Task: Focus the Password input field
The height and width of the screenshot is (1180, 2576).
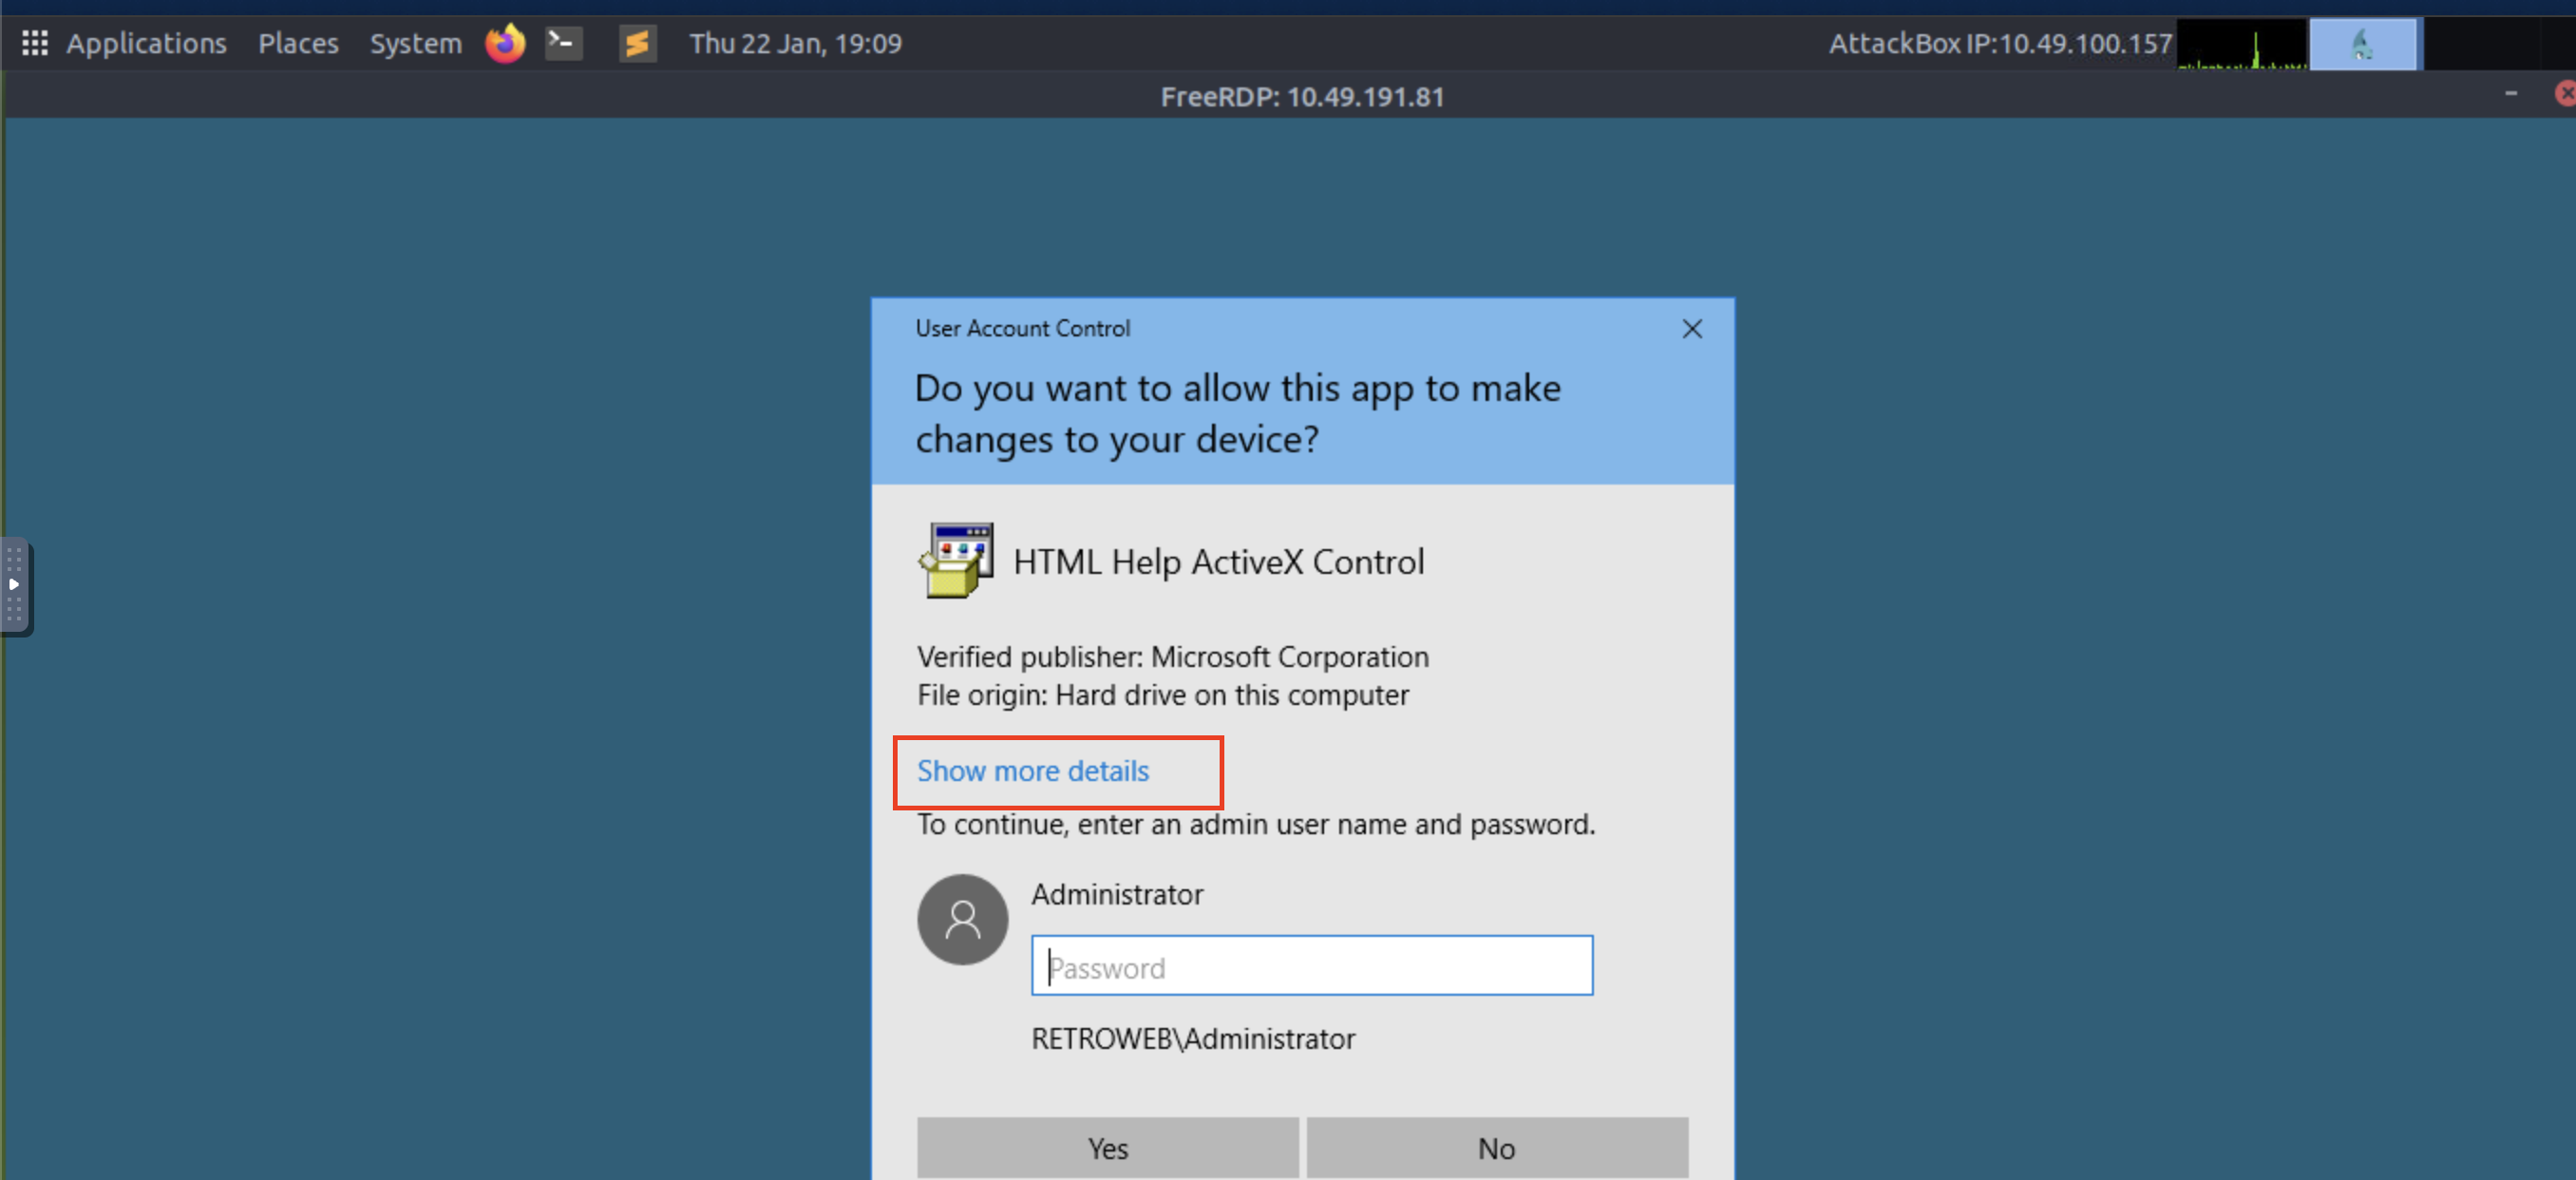Action: coord(1311,966)
